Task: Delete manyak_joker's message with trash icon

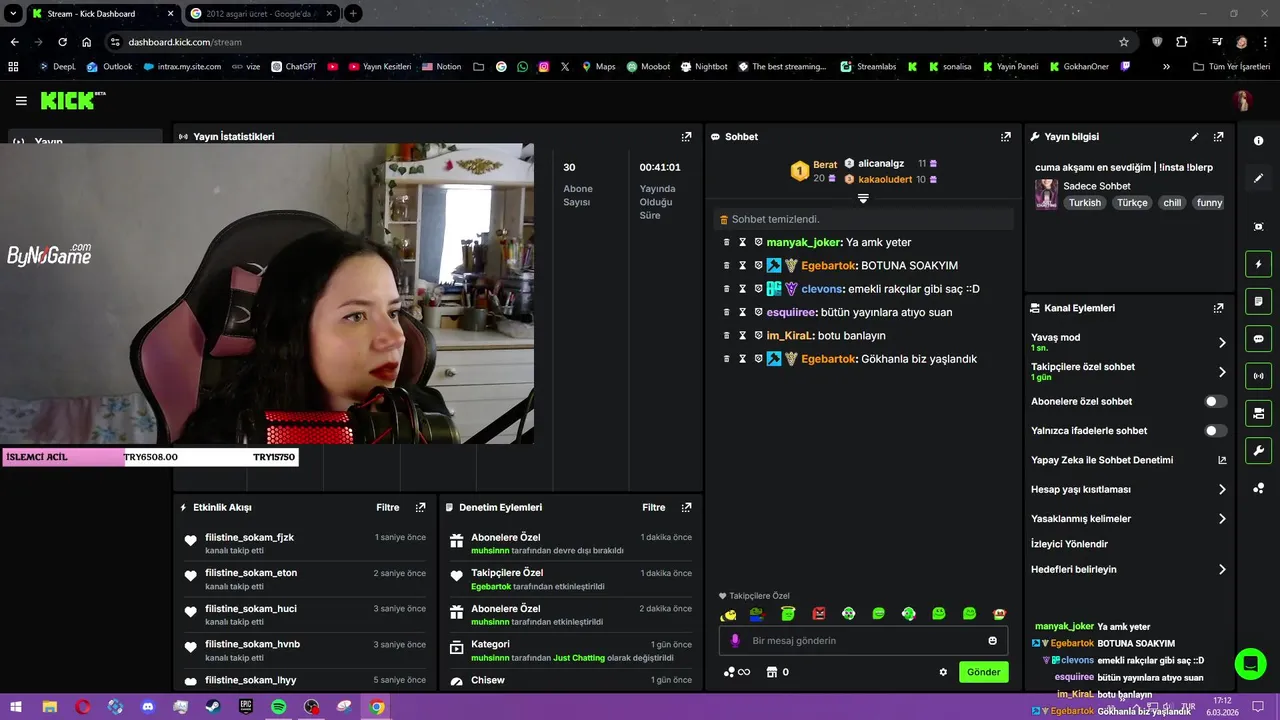Action: (727, 242)
